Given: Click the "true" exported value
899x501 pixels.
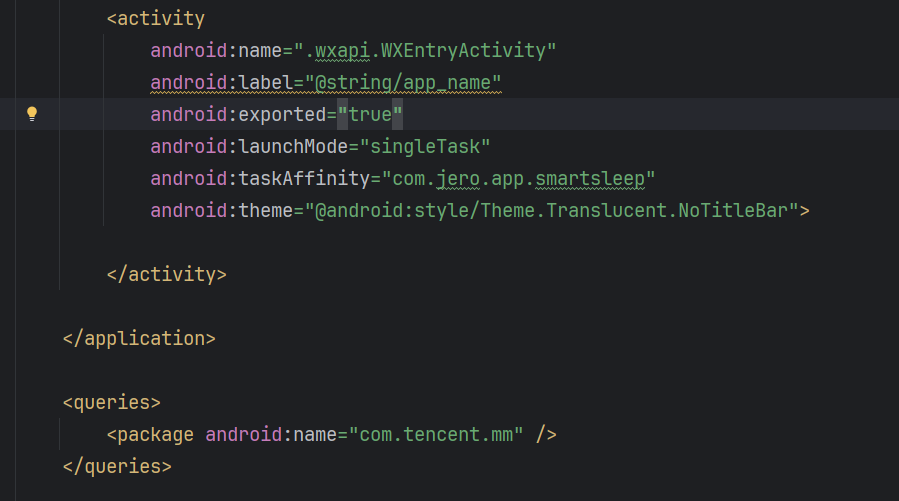Looking at the screenshot, I should 370,115.
